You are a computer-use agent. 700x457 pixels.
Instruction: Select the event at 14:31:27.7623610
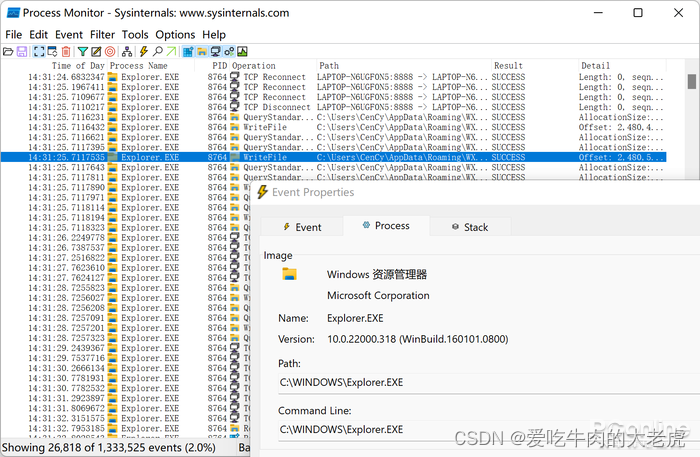(125, 268)
